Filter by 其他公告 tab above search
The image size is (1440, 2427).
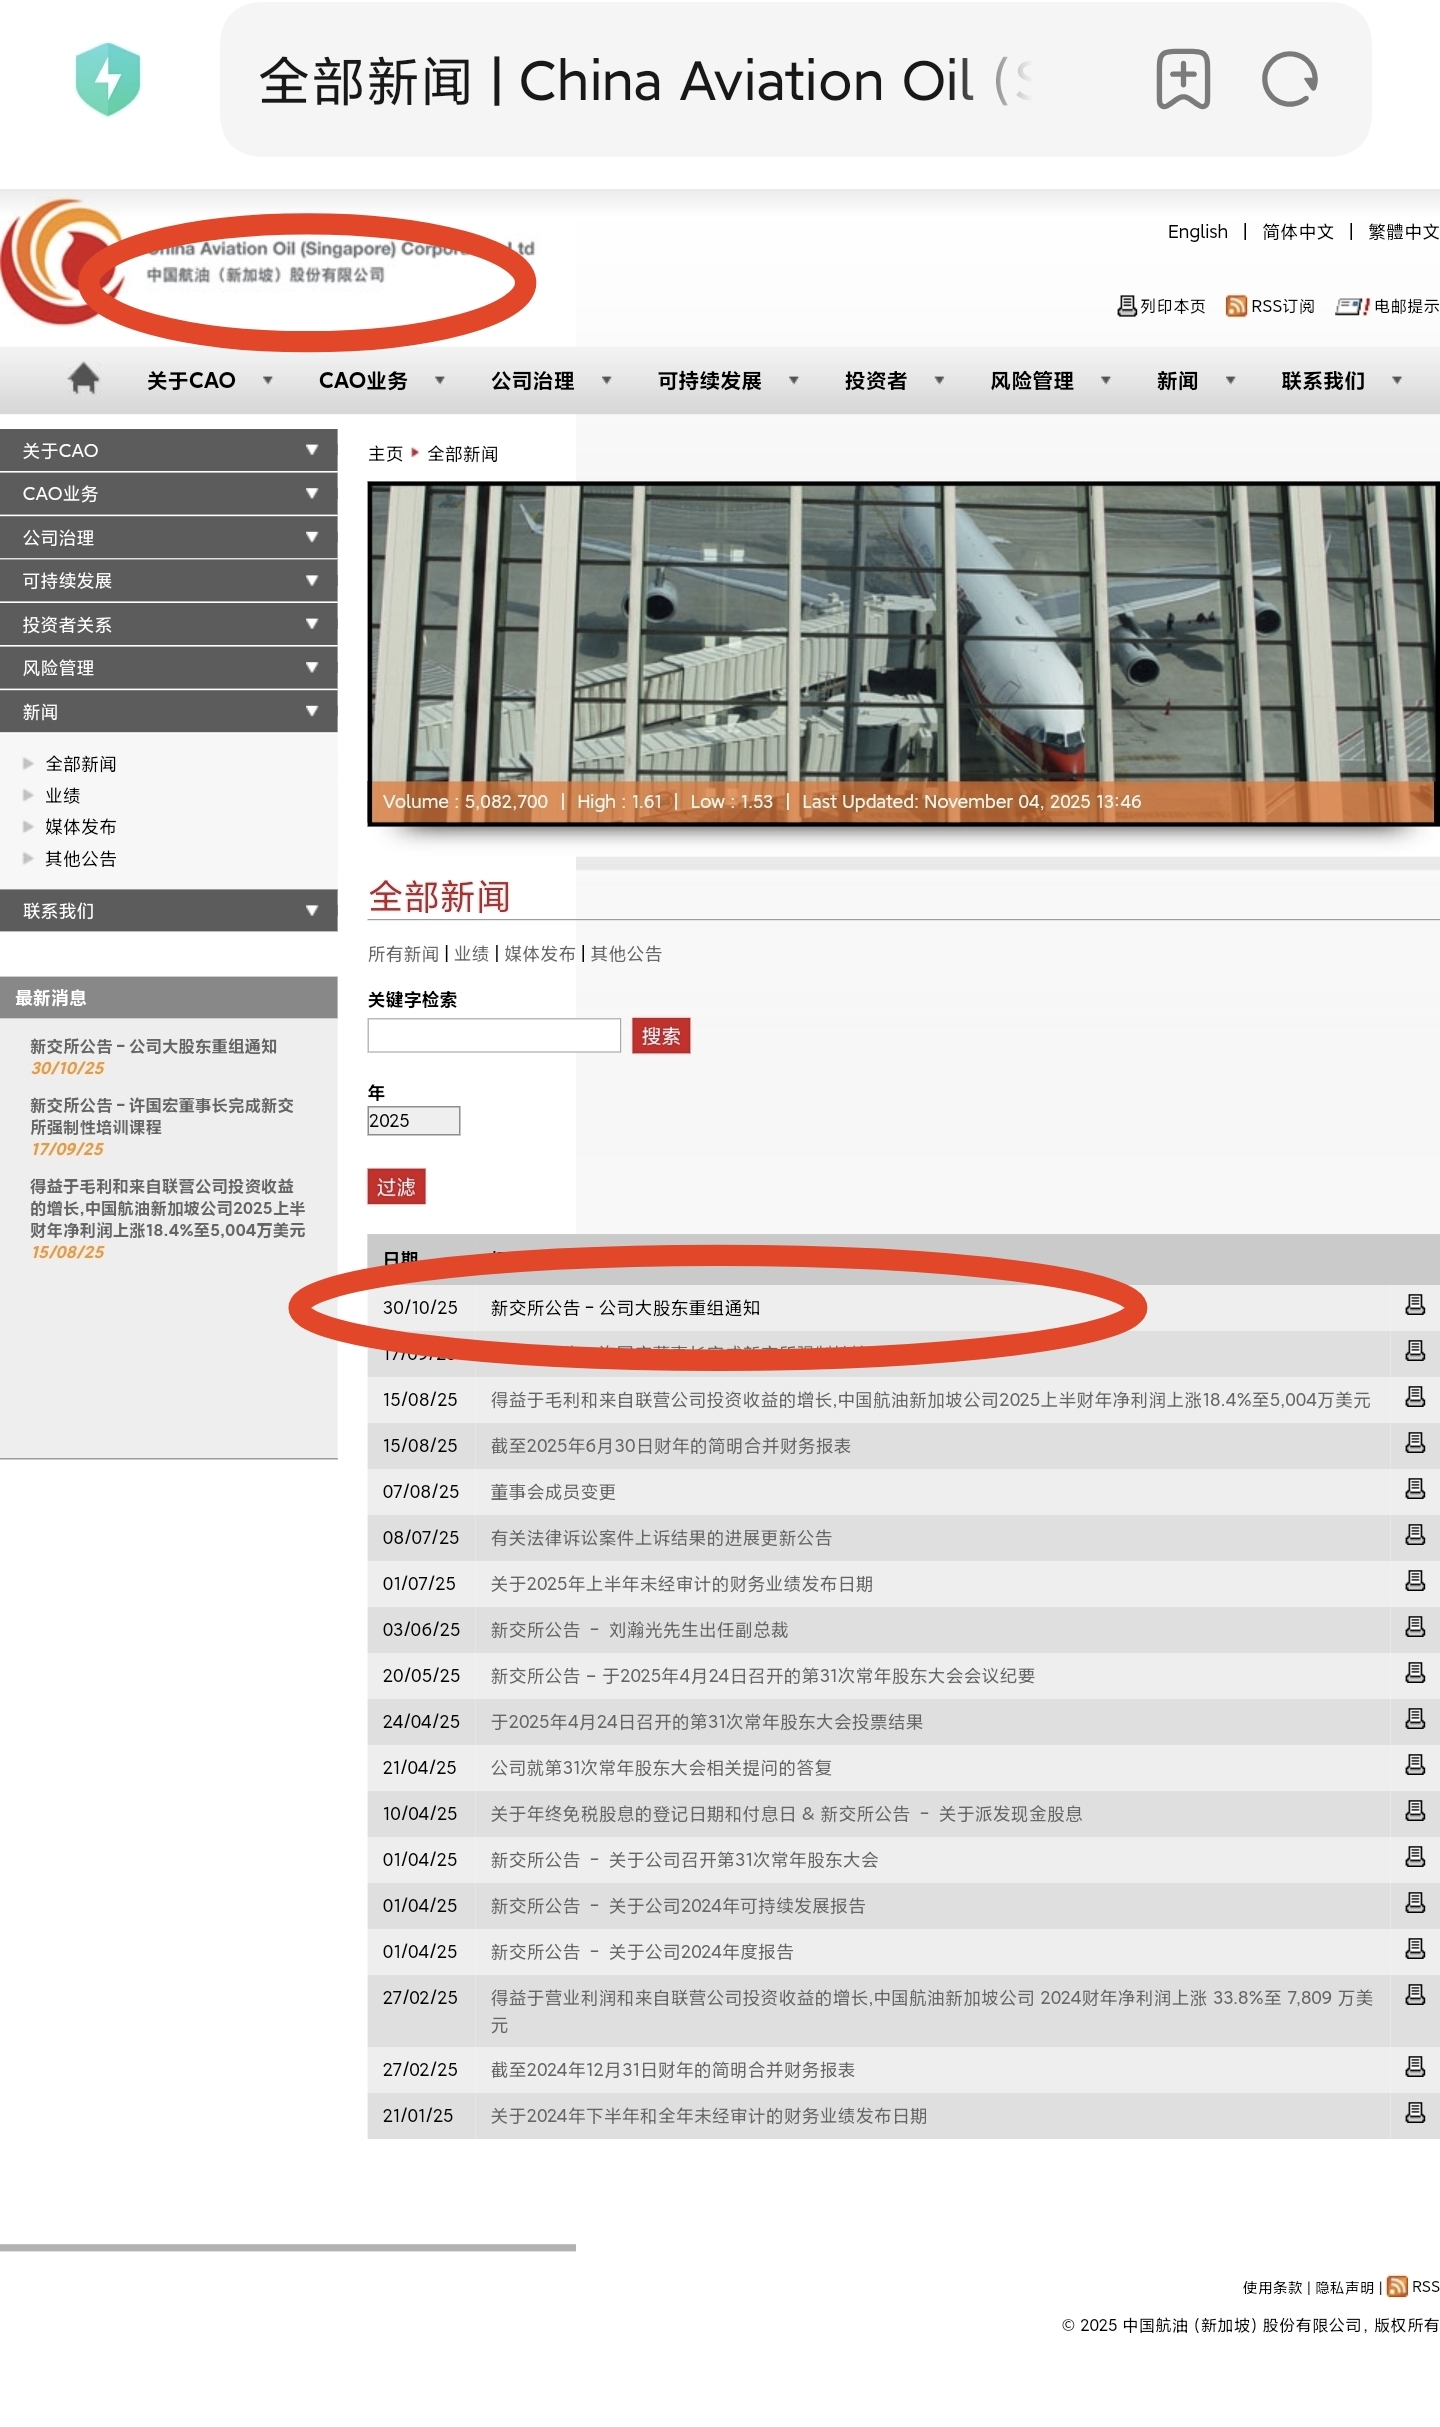pos(626,953)
